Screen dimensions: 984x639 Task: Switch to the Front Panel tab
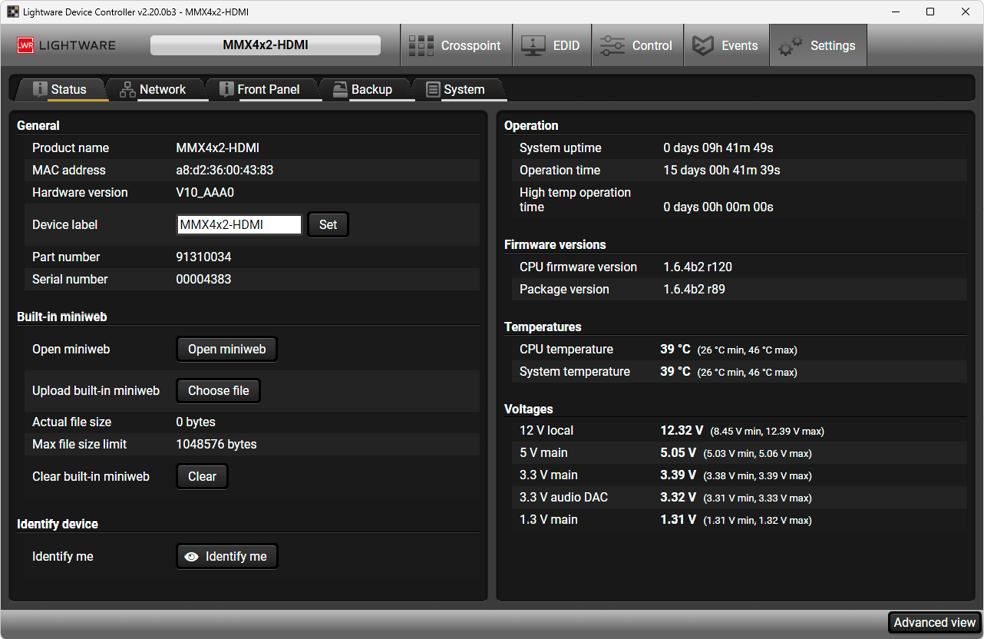pos(267,90)
